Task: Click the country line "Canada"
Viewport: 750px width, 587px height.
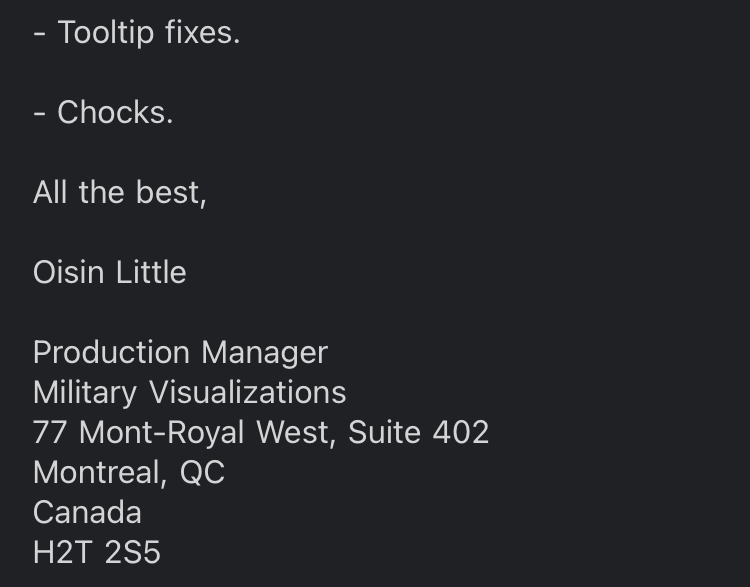Action: [87, 512]
